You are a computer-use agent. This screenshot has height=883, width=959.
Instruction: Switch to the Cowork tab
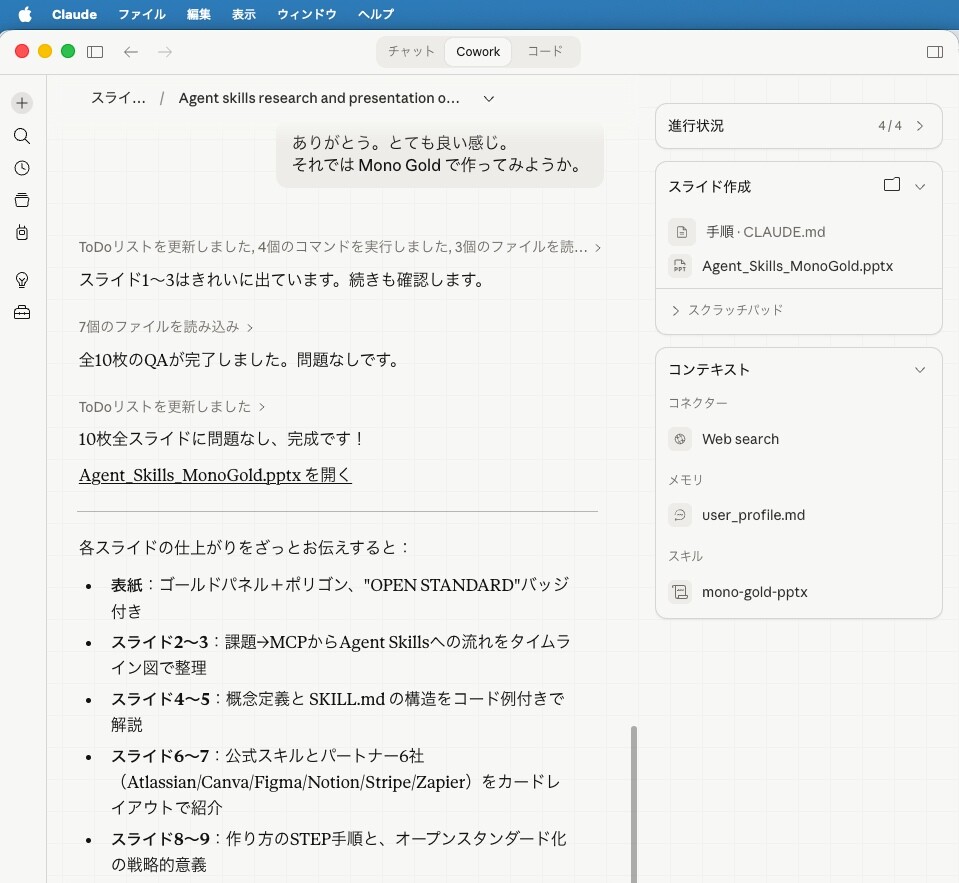(478, 51)
